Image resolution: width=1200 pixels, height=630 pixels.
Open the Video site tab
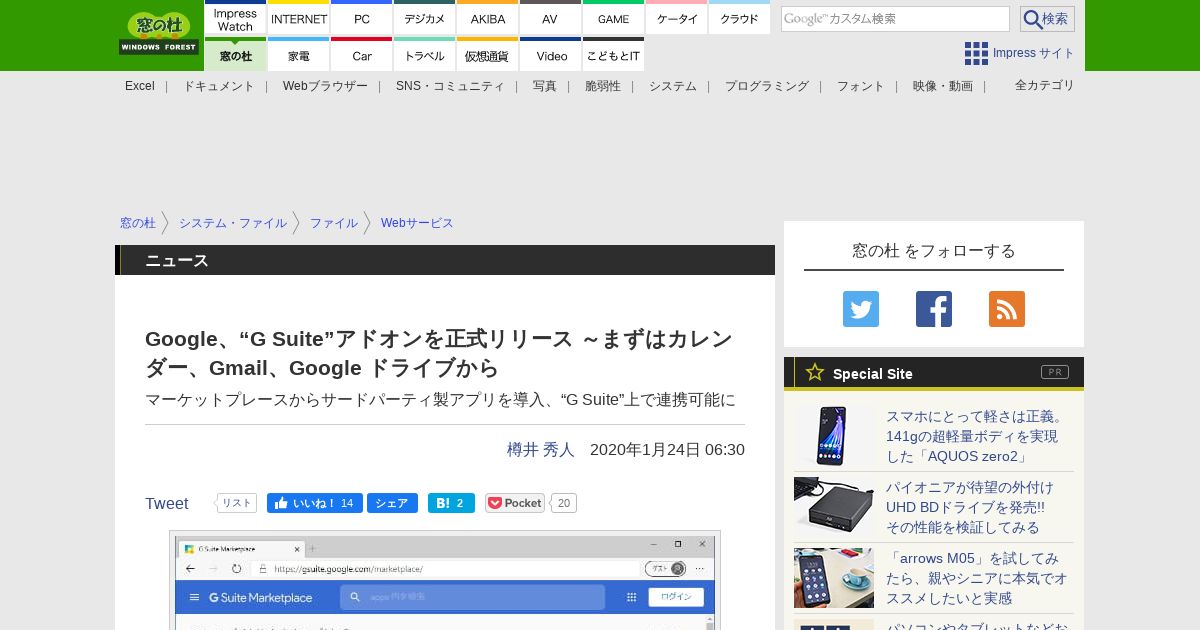550,55
